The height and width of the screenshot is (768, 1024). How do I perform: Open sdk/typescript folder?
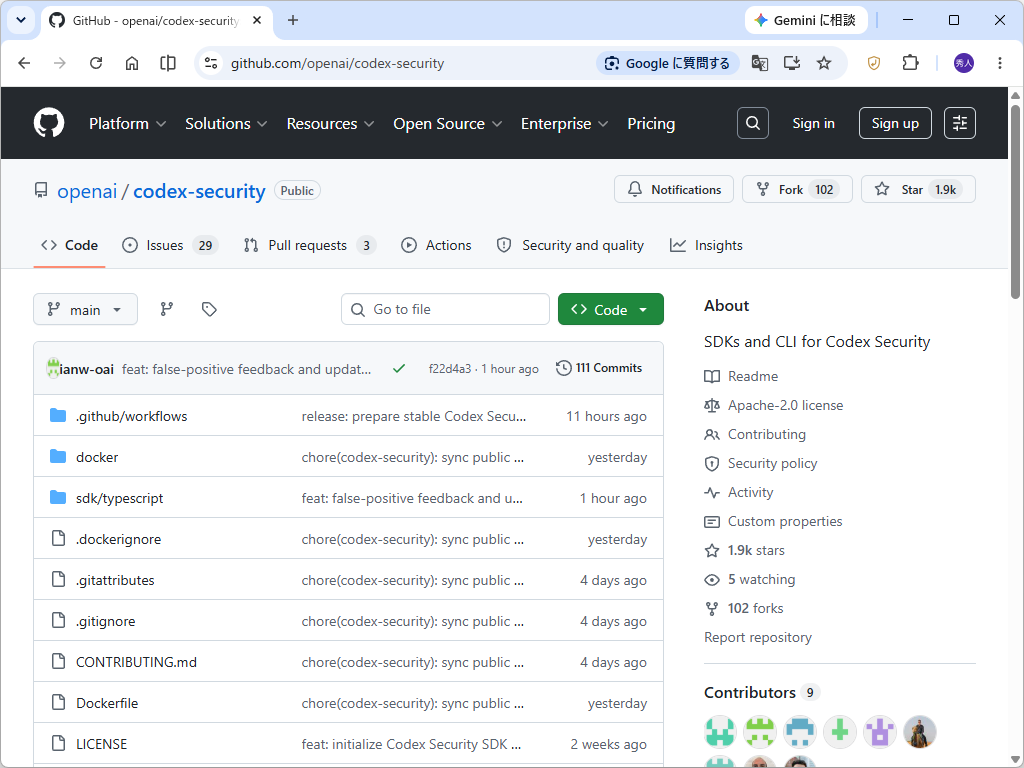(120, 498)
